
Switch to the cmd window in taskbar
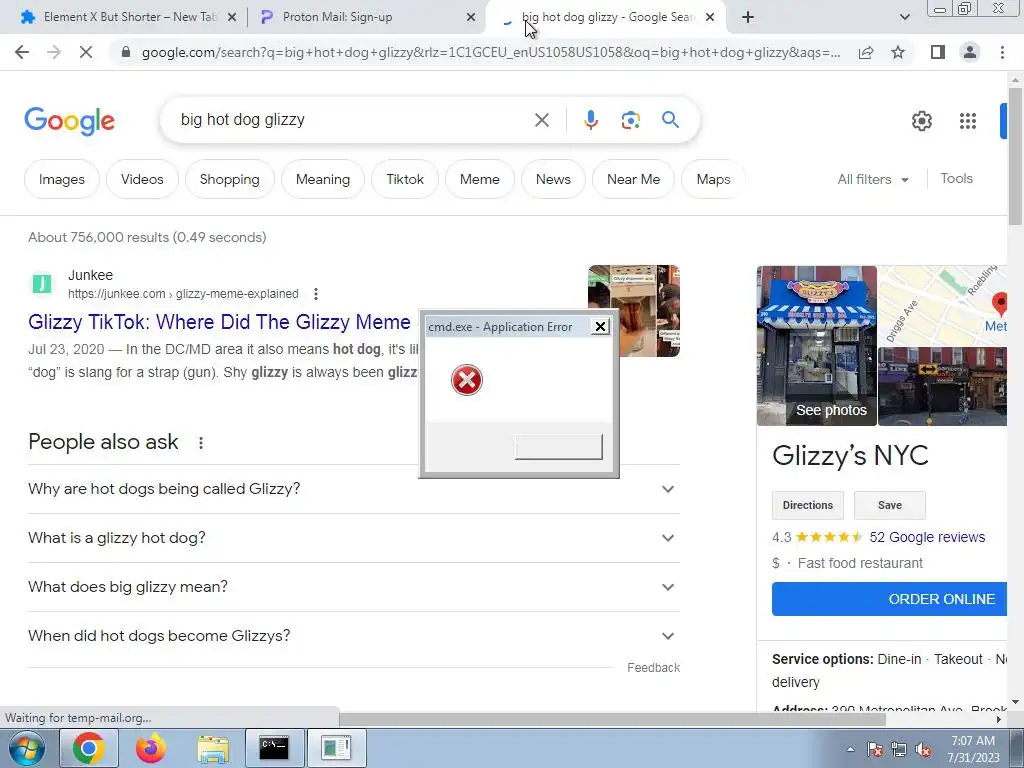click(274, 748)
